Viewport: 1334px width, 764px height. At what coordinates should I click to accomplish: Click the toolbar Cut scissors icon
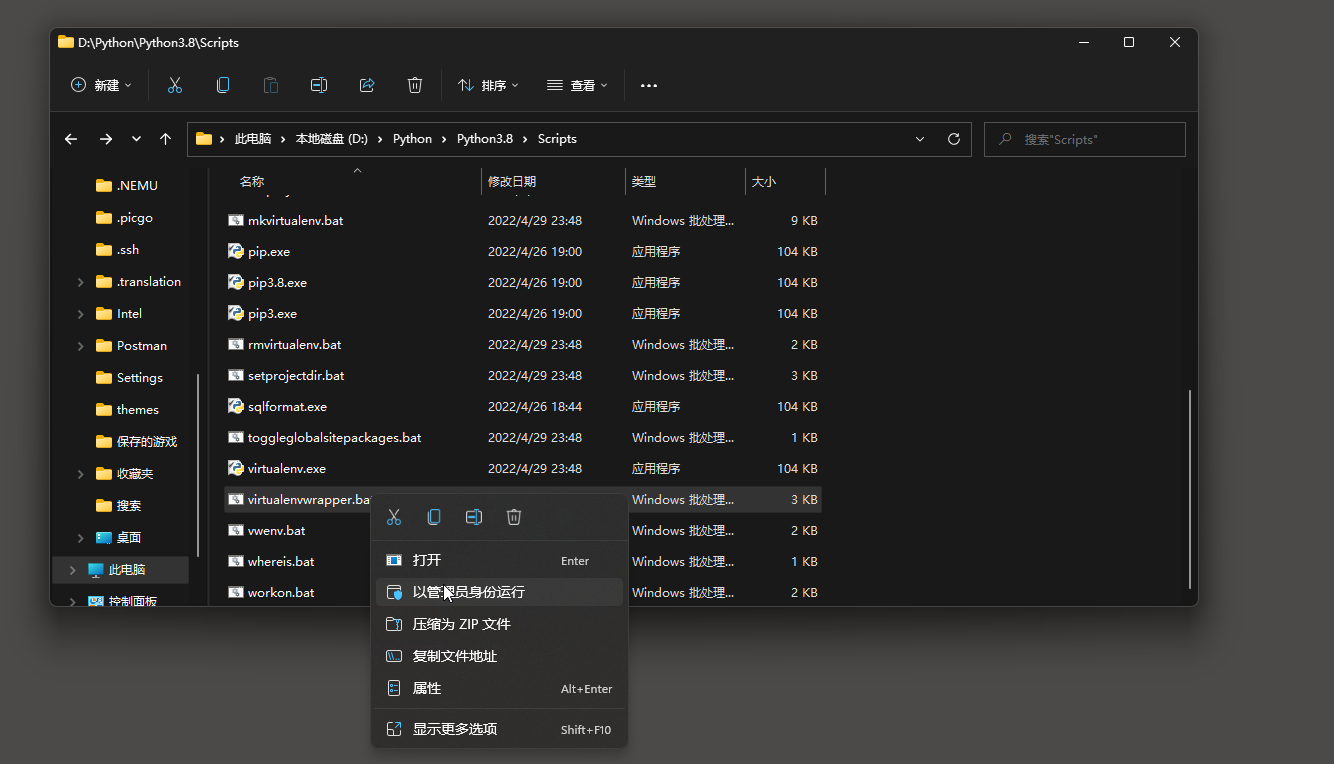[175, 86]
